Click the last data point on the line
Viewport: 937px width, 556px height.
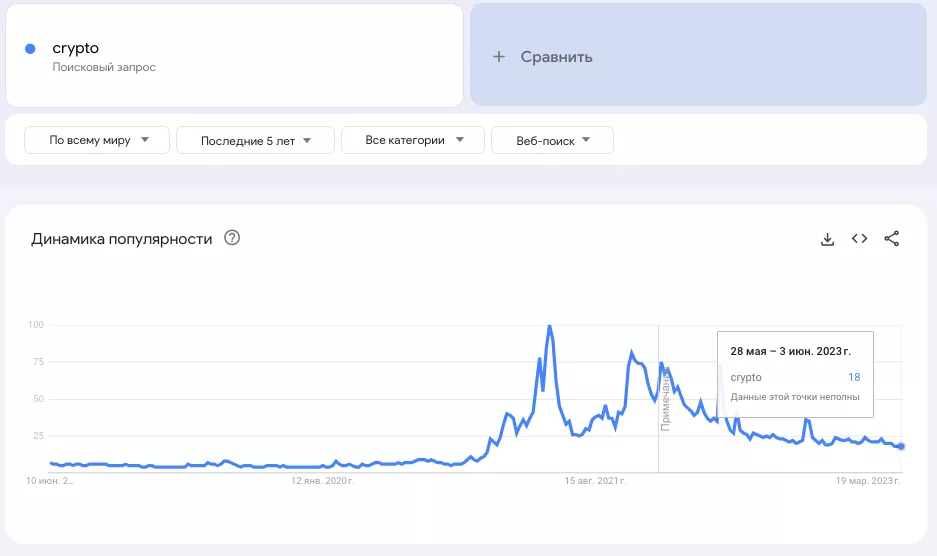(901, 446)
